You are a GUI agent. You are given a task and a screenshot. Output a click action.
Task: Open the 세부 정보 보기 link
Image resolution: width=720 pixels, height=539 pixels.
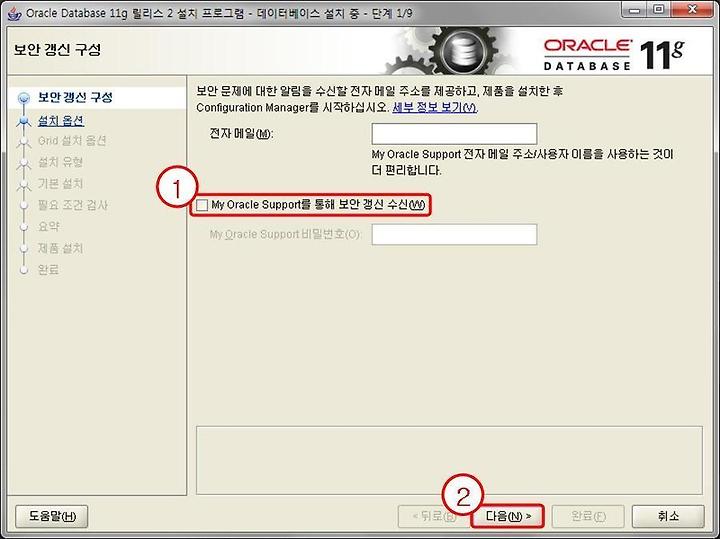pyautogui.click(x=434, y=107)
